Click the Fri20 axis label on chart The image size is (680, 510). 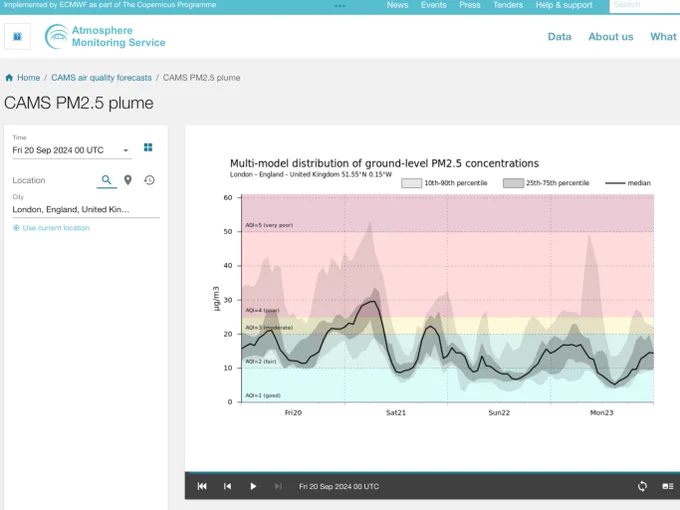(x=293, y=412)
